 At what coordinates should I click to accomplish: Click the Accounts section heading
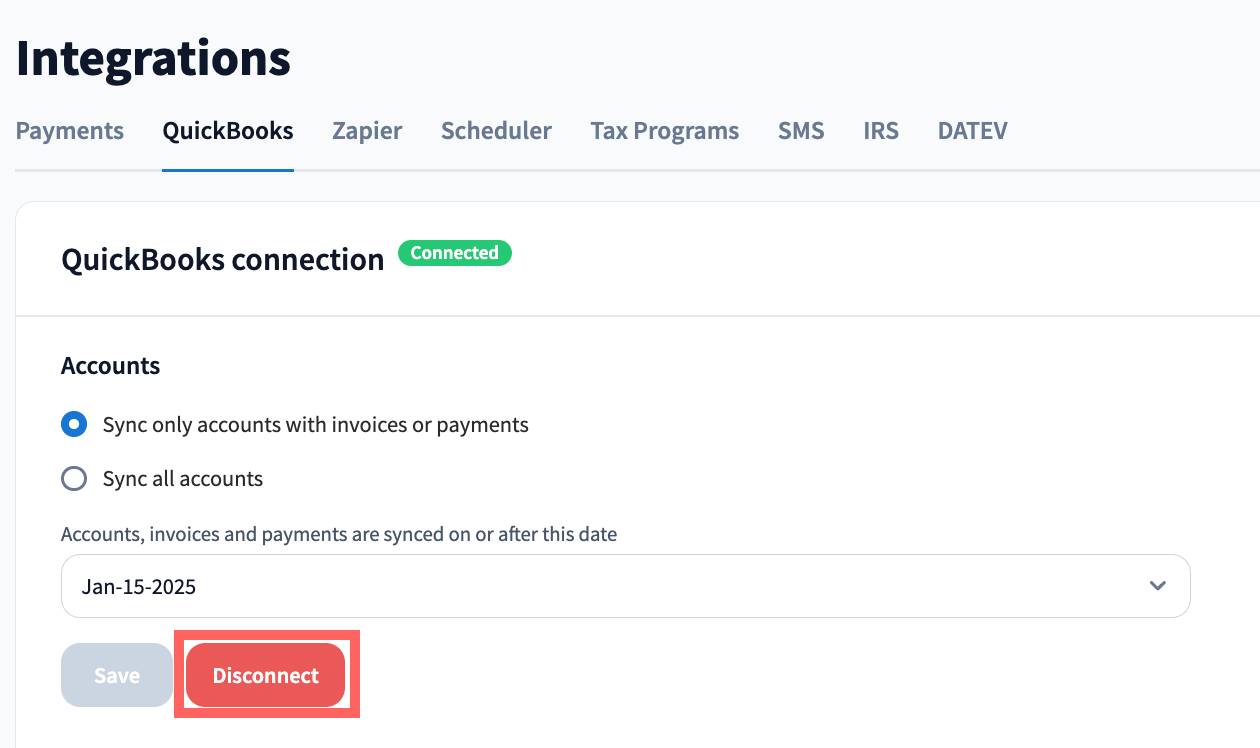[x=111, y=366]
